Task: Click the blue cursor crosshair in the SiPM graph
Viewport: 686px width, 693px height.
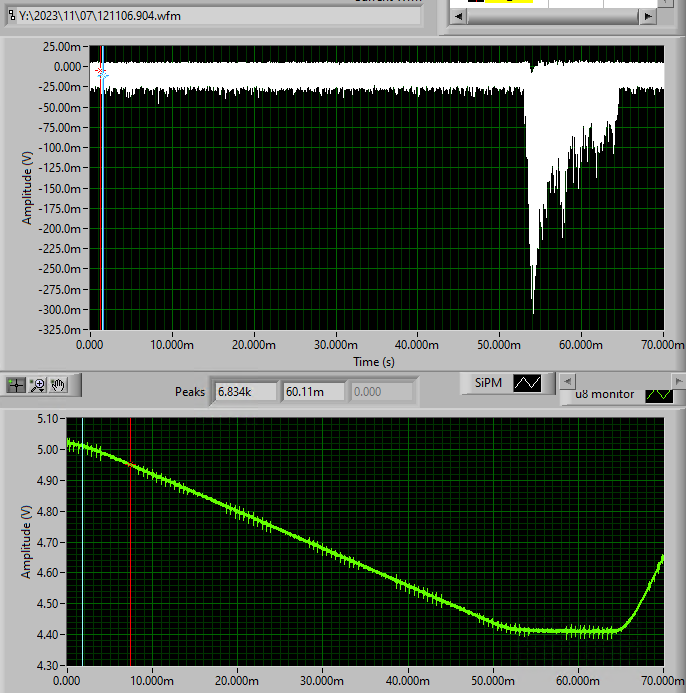Action: pyautogui.click(x=103, y=76)
